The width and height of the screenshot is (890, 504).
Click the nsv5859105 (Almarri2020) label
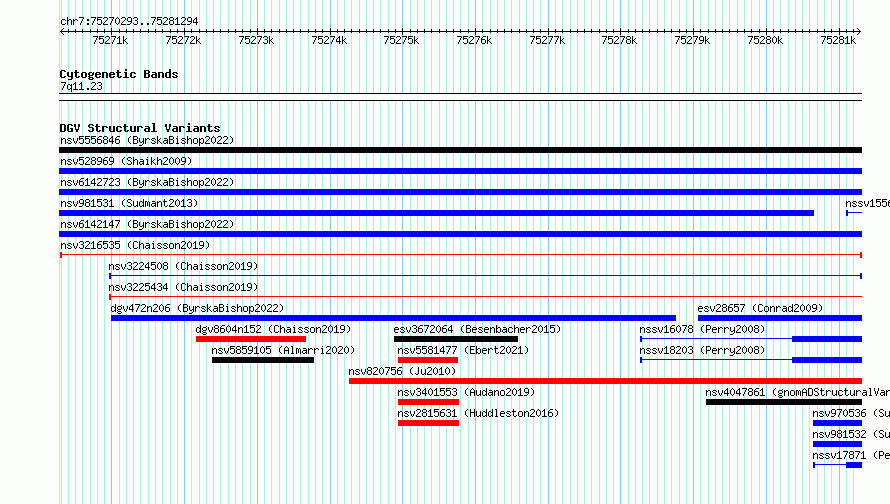283,350
